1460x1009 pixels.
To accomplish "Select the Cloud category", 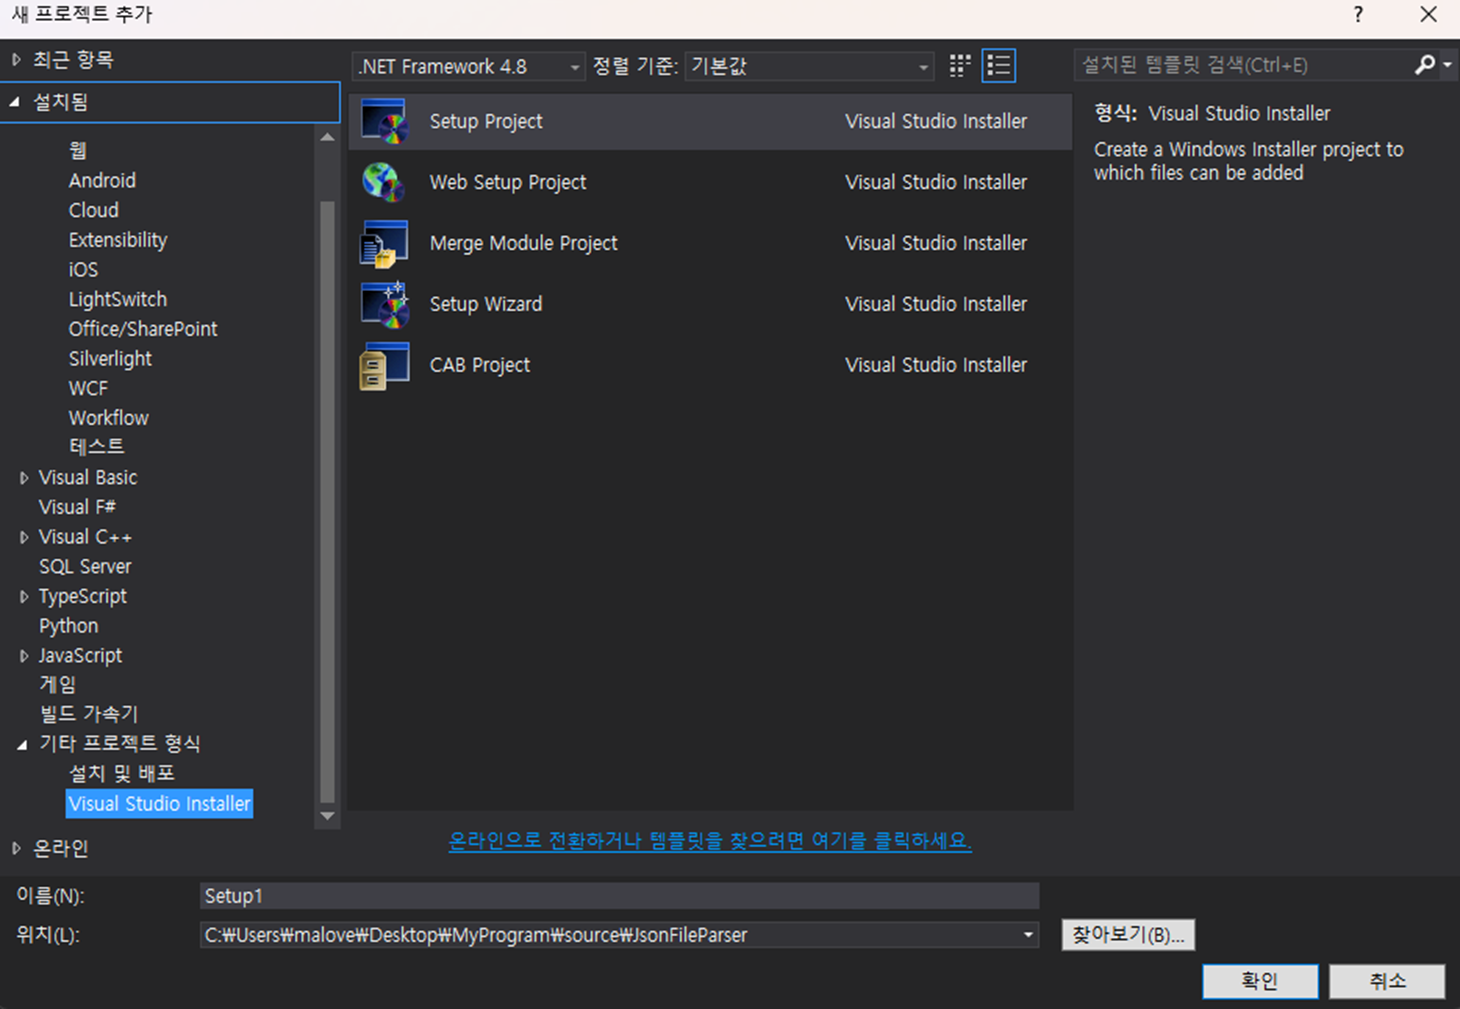I will (94, 210).
